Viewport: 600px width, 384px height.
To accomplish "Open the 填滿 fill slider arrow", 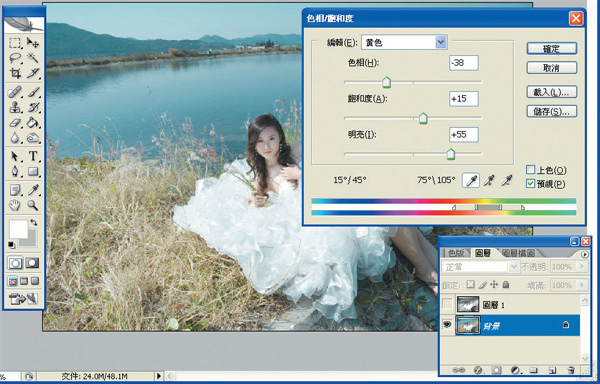I will tap(582, 285).
